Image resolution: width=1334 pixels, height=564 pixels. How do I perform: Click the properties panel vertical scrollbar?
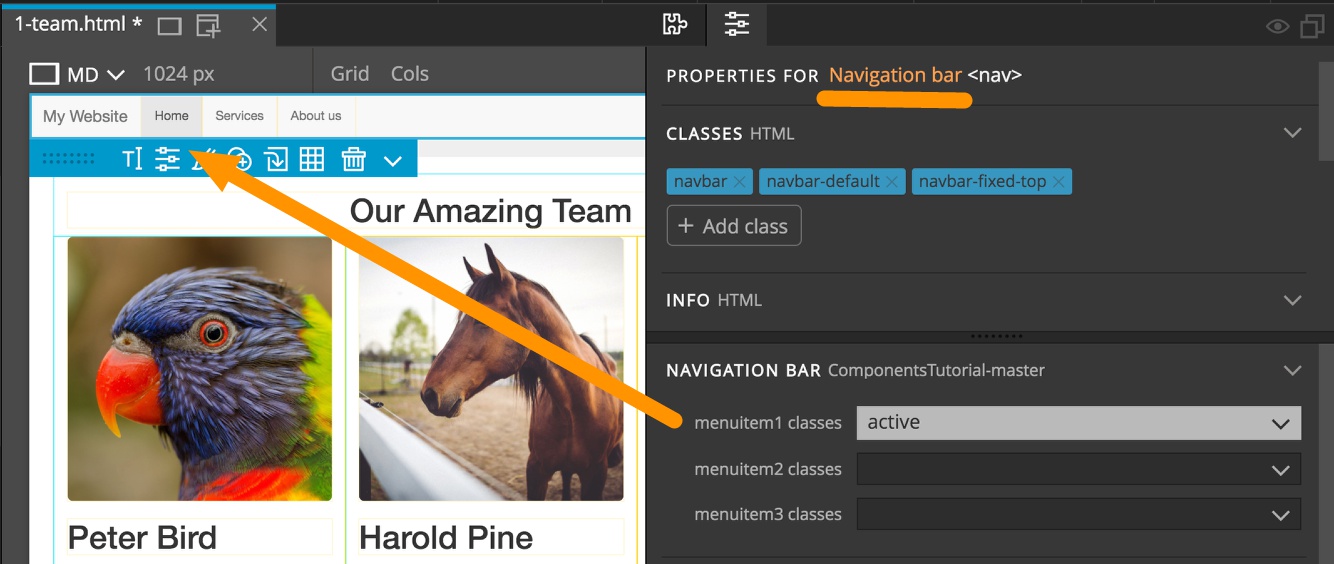point(1326,110)
